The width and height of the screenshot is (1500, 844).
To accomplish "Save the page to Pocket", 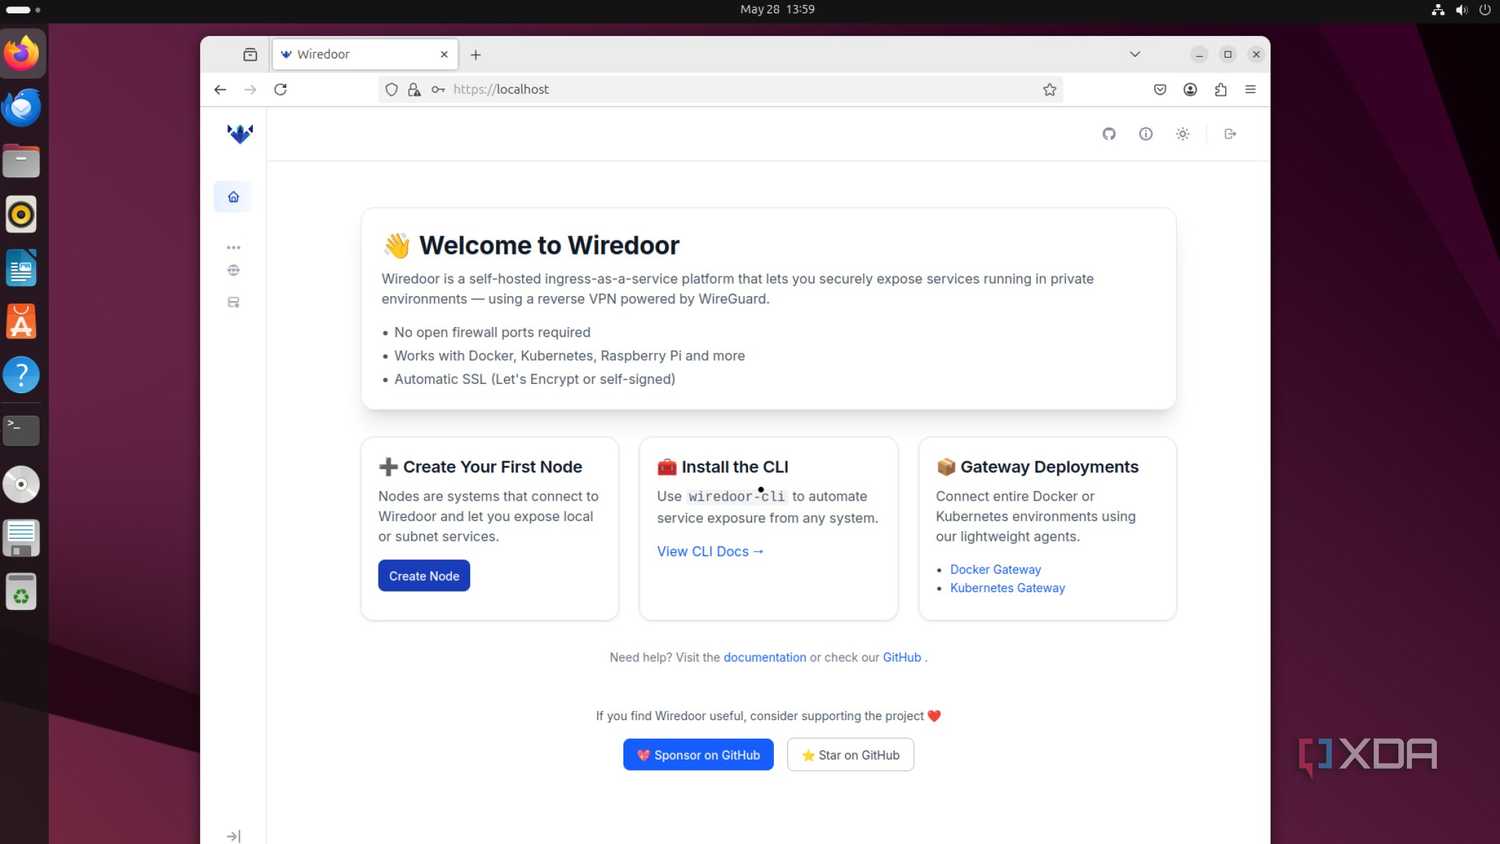I will pyautogui.click(x=1160, y=89).
